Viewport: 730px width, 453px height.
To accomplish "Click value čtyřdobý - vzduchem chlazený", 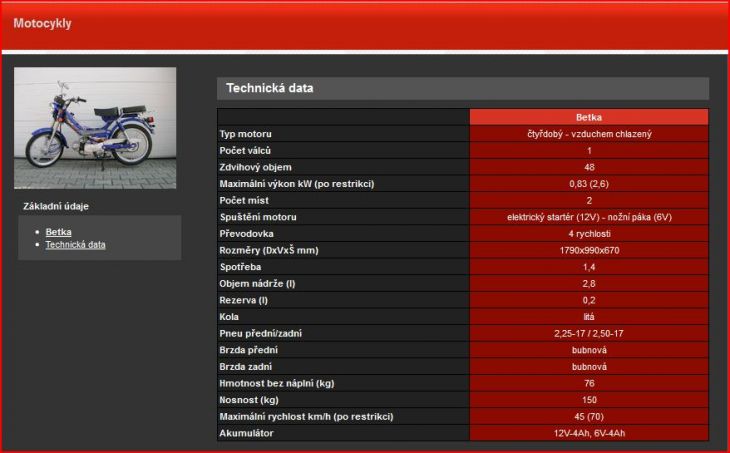I will point(589,134).
